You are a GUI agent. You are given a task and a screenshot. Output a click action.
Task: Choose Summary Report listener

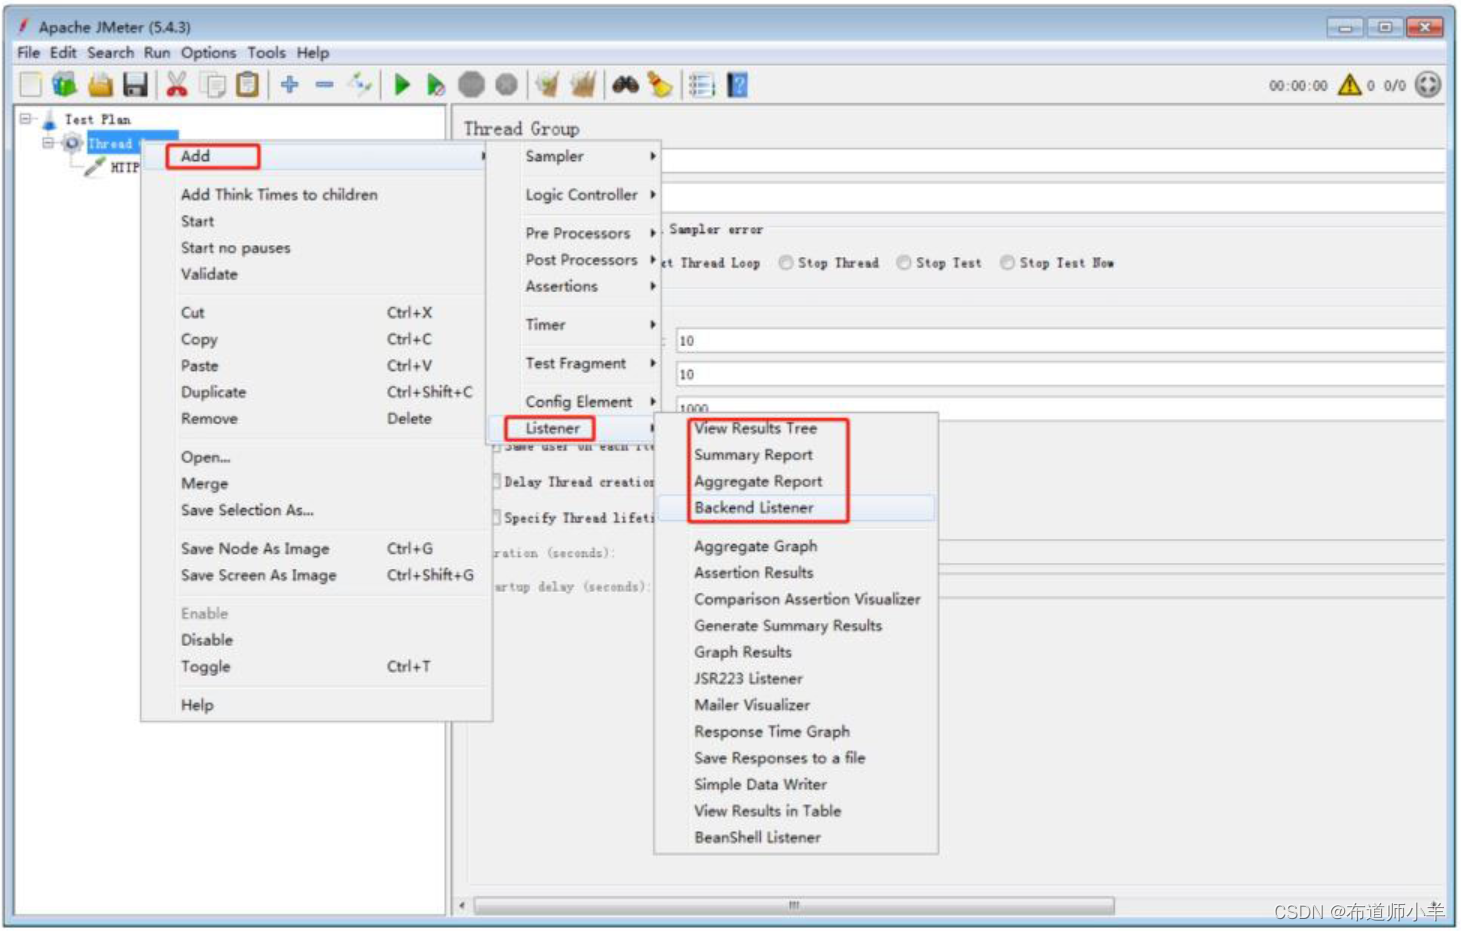796,455
